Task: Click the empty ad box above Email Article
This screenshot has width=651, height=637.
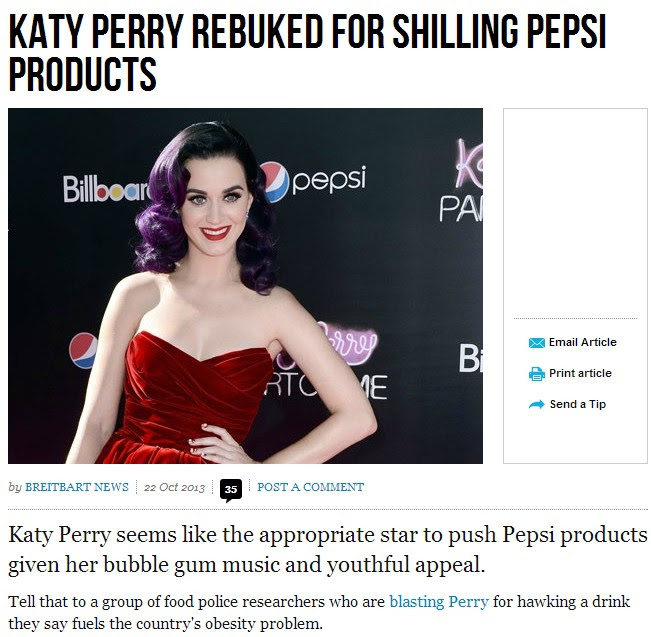Action: 575,214
